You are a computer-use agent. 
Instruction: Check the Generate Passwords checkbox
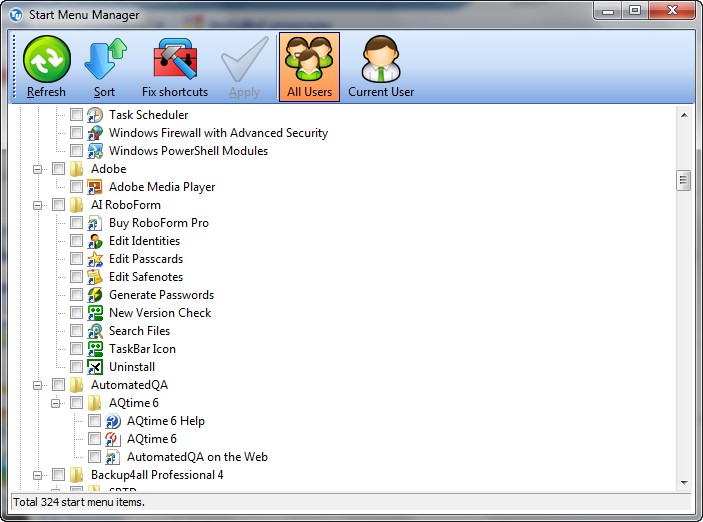pyautogui.click(x=76, y=295)
